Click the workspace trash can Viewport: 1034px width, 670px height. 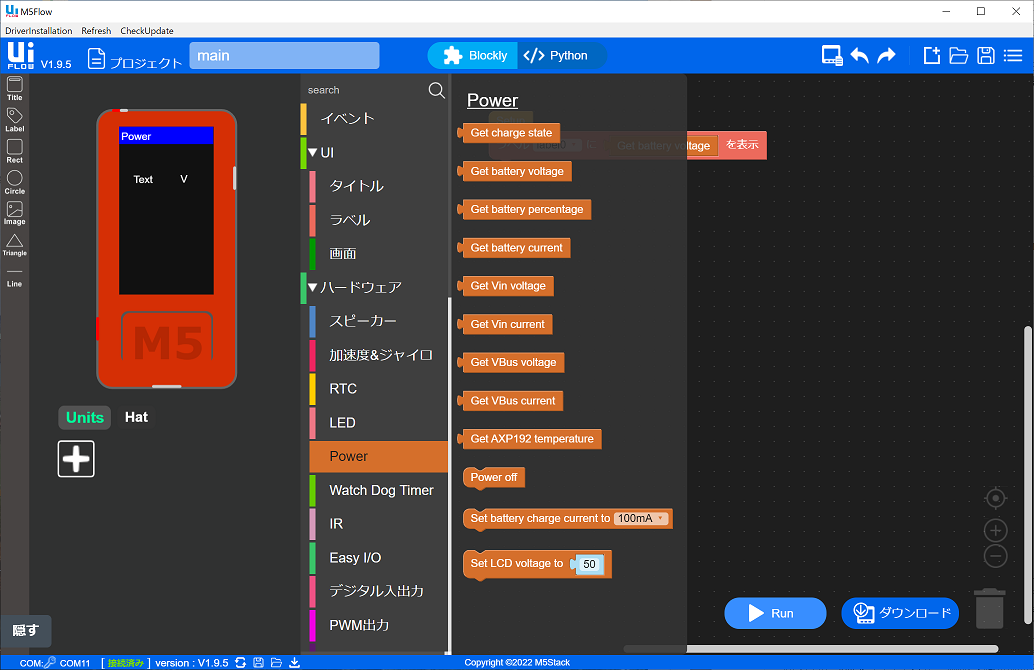click(x=989, y=609)
